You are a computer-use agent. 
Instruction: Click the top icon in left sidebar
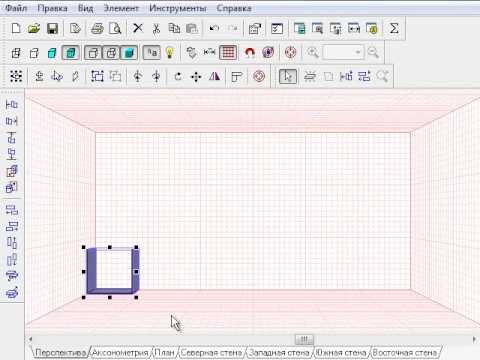12,105
